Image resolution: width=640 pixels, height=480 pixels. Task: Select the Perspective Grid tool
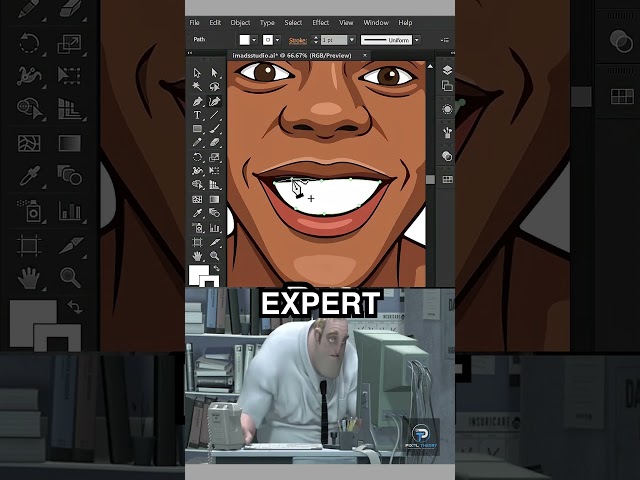[214, 185]
